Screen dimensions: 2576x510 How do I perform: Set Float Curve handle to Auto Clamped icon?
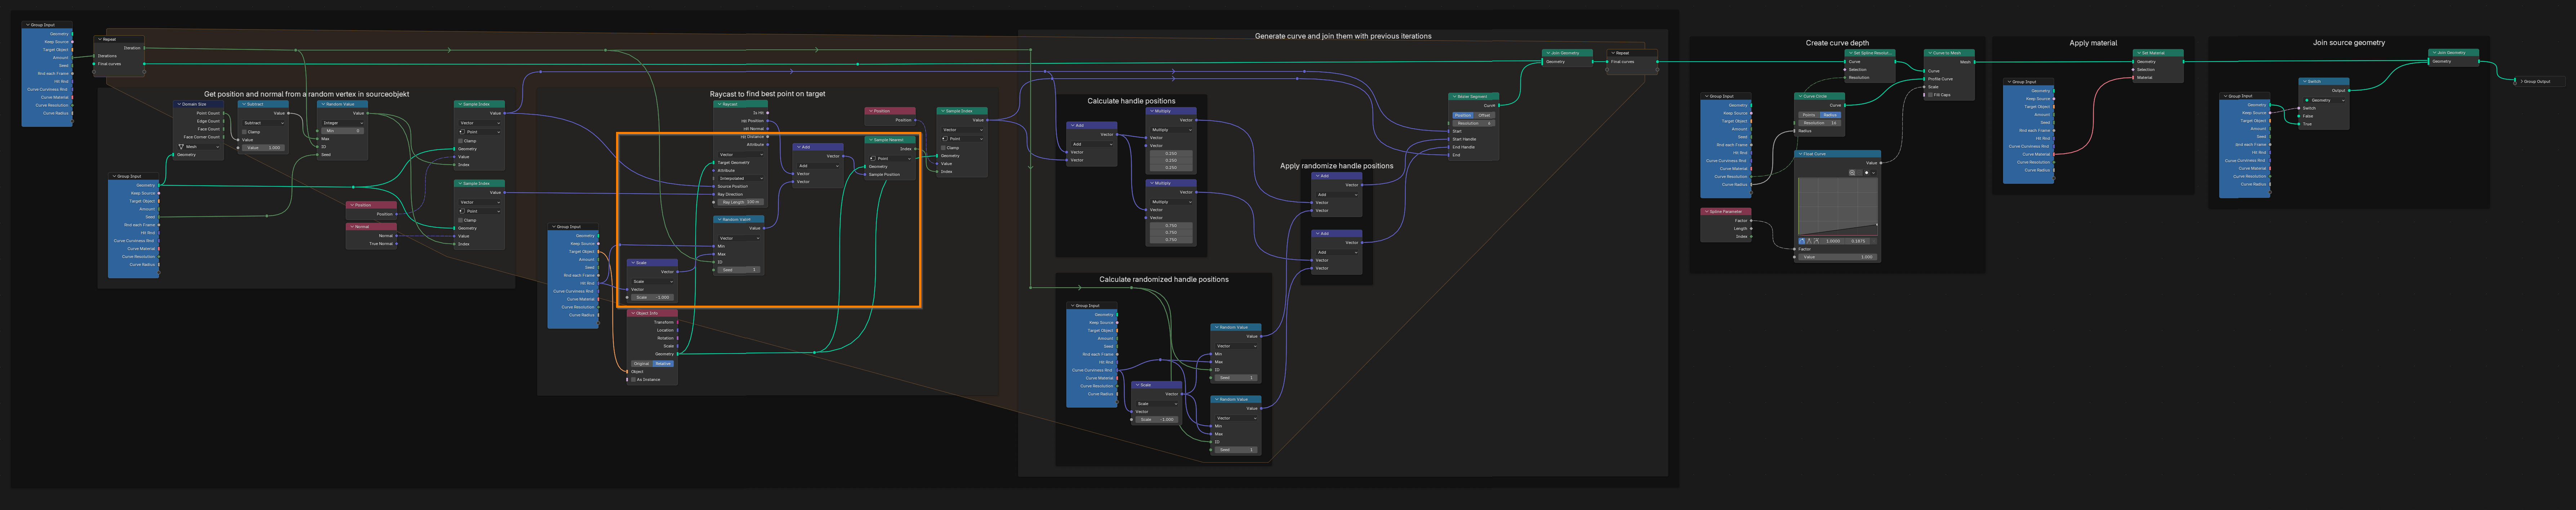[1816, 241]
